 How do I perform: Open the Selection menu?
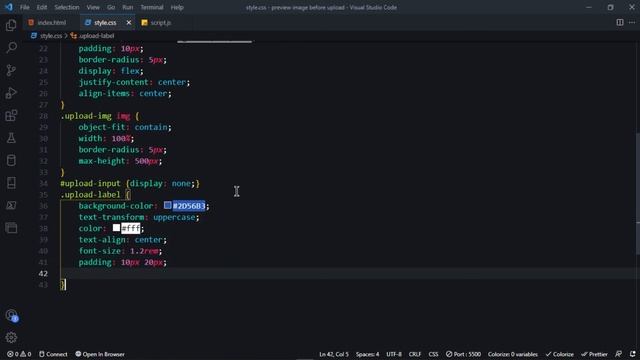click(x=67, y=7)
